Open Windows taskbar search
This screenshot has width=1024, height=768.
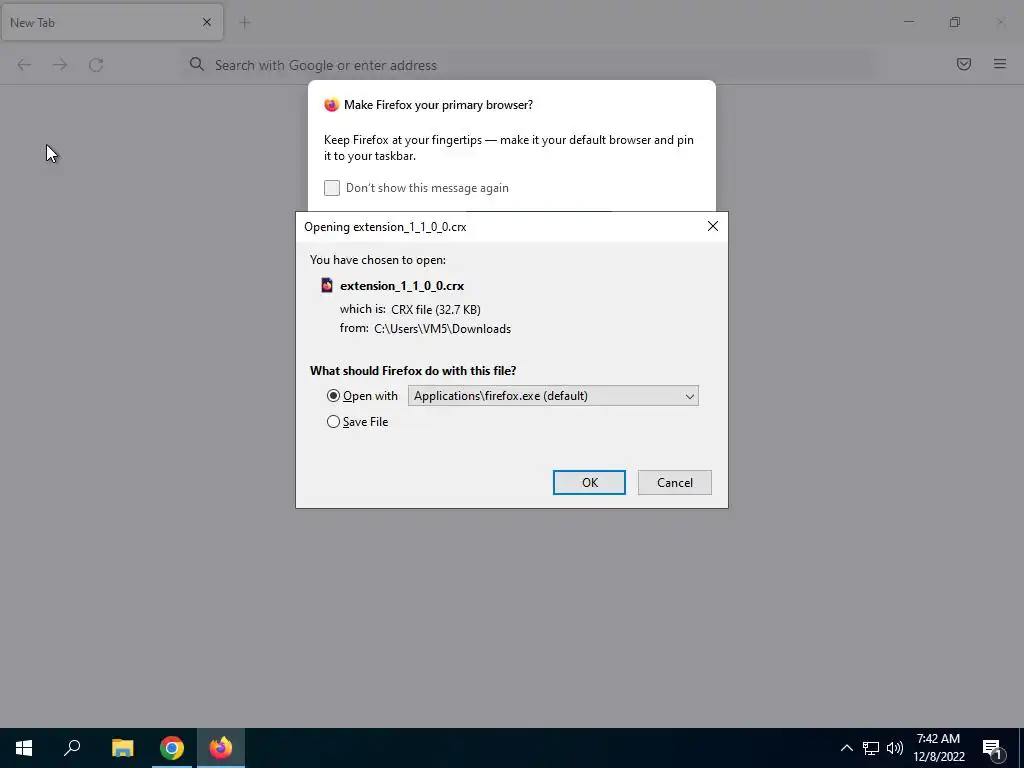coord(72,748)
